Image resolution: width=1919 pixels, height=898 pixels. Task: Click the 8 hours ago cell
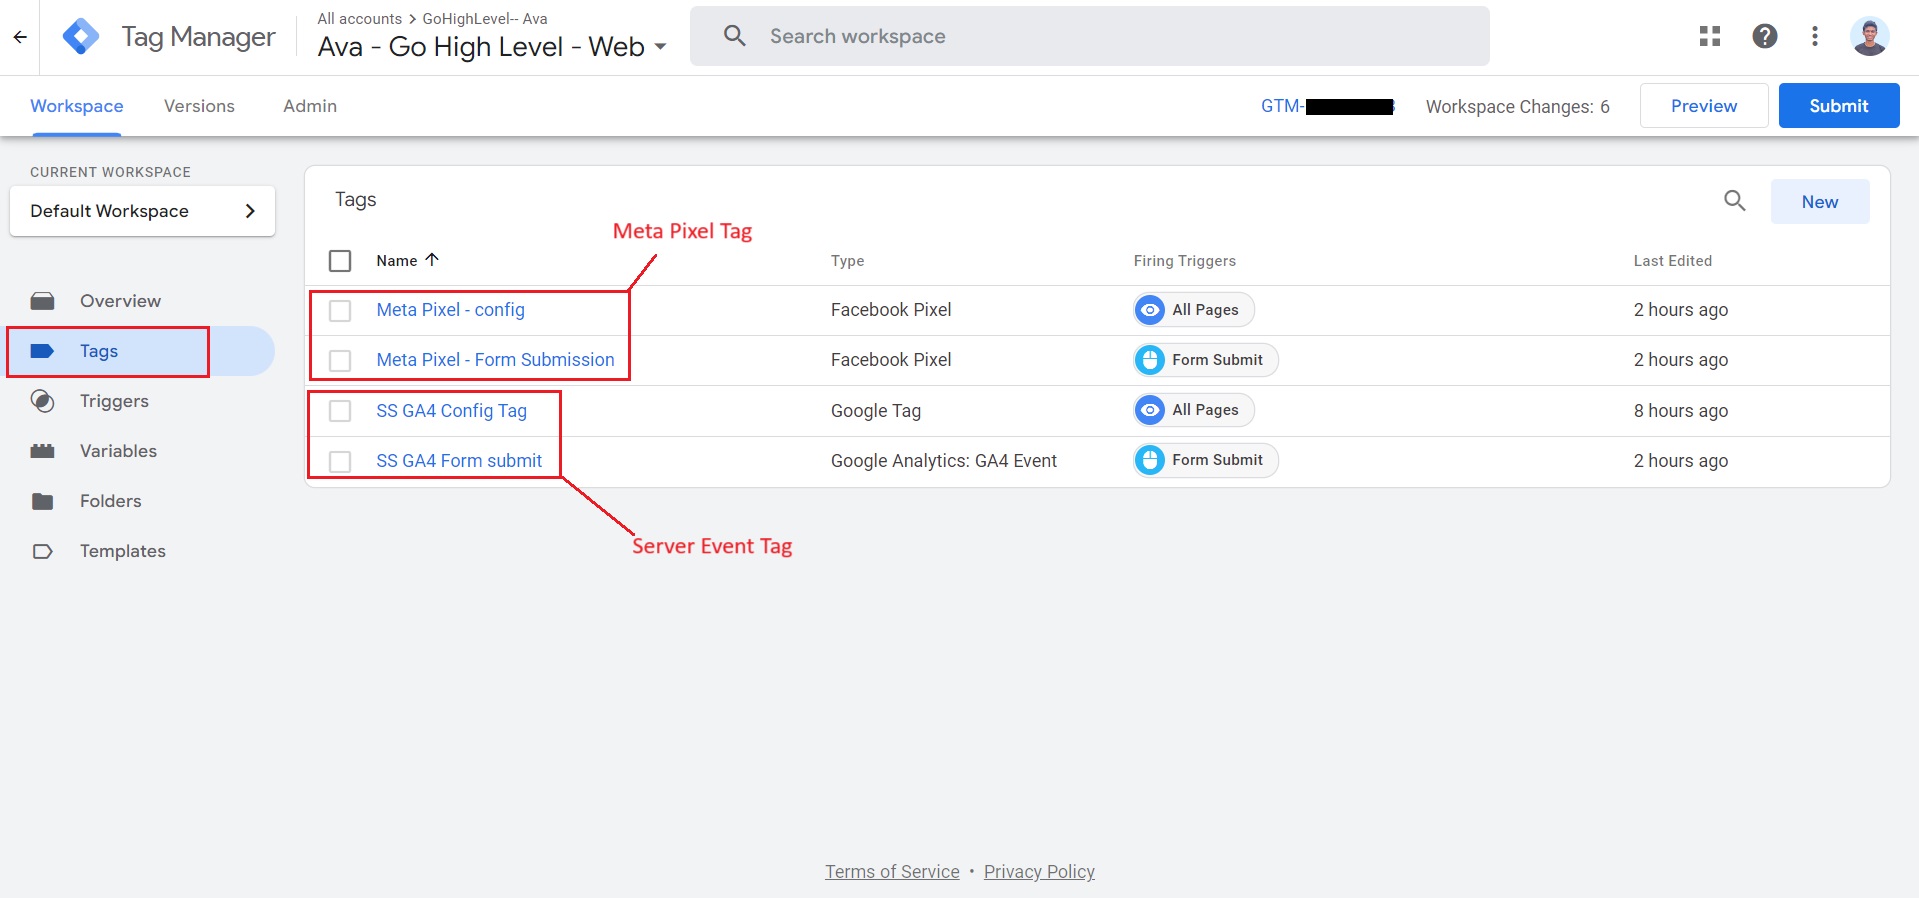pos(1680,411)
